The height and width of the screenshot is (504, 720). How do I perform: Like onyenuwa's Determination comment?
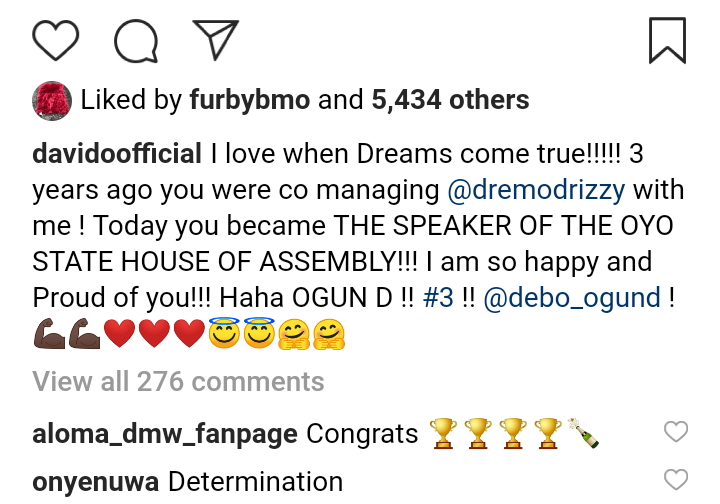(x=677, y=480)
